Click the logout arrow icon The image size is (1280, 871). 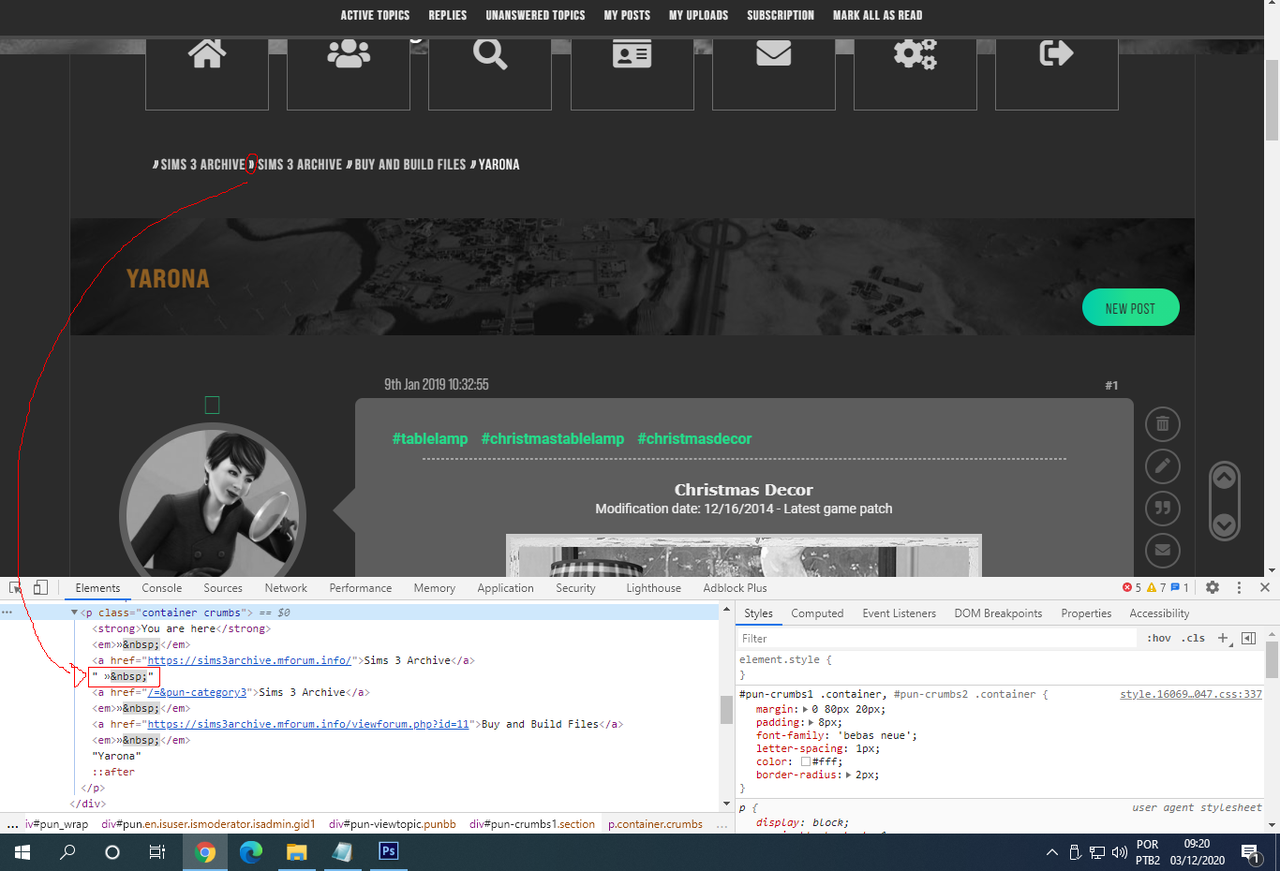click(x=1056, y=53)
